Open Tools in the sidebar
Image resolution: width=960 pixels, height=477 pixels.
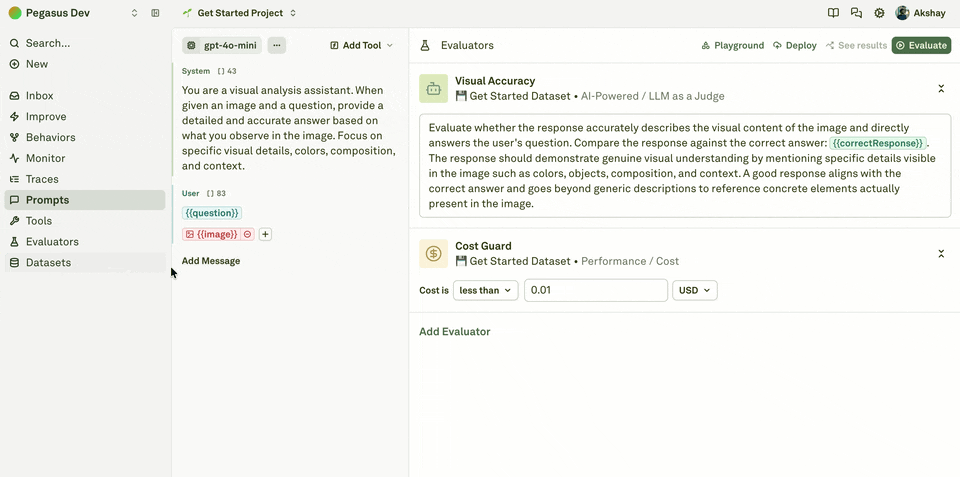84,220
